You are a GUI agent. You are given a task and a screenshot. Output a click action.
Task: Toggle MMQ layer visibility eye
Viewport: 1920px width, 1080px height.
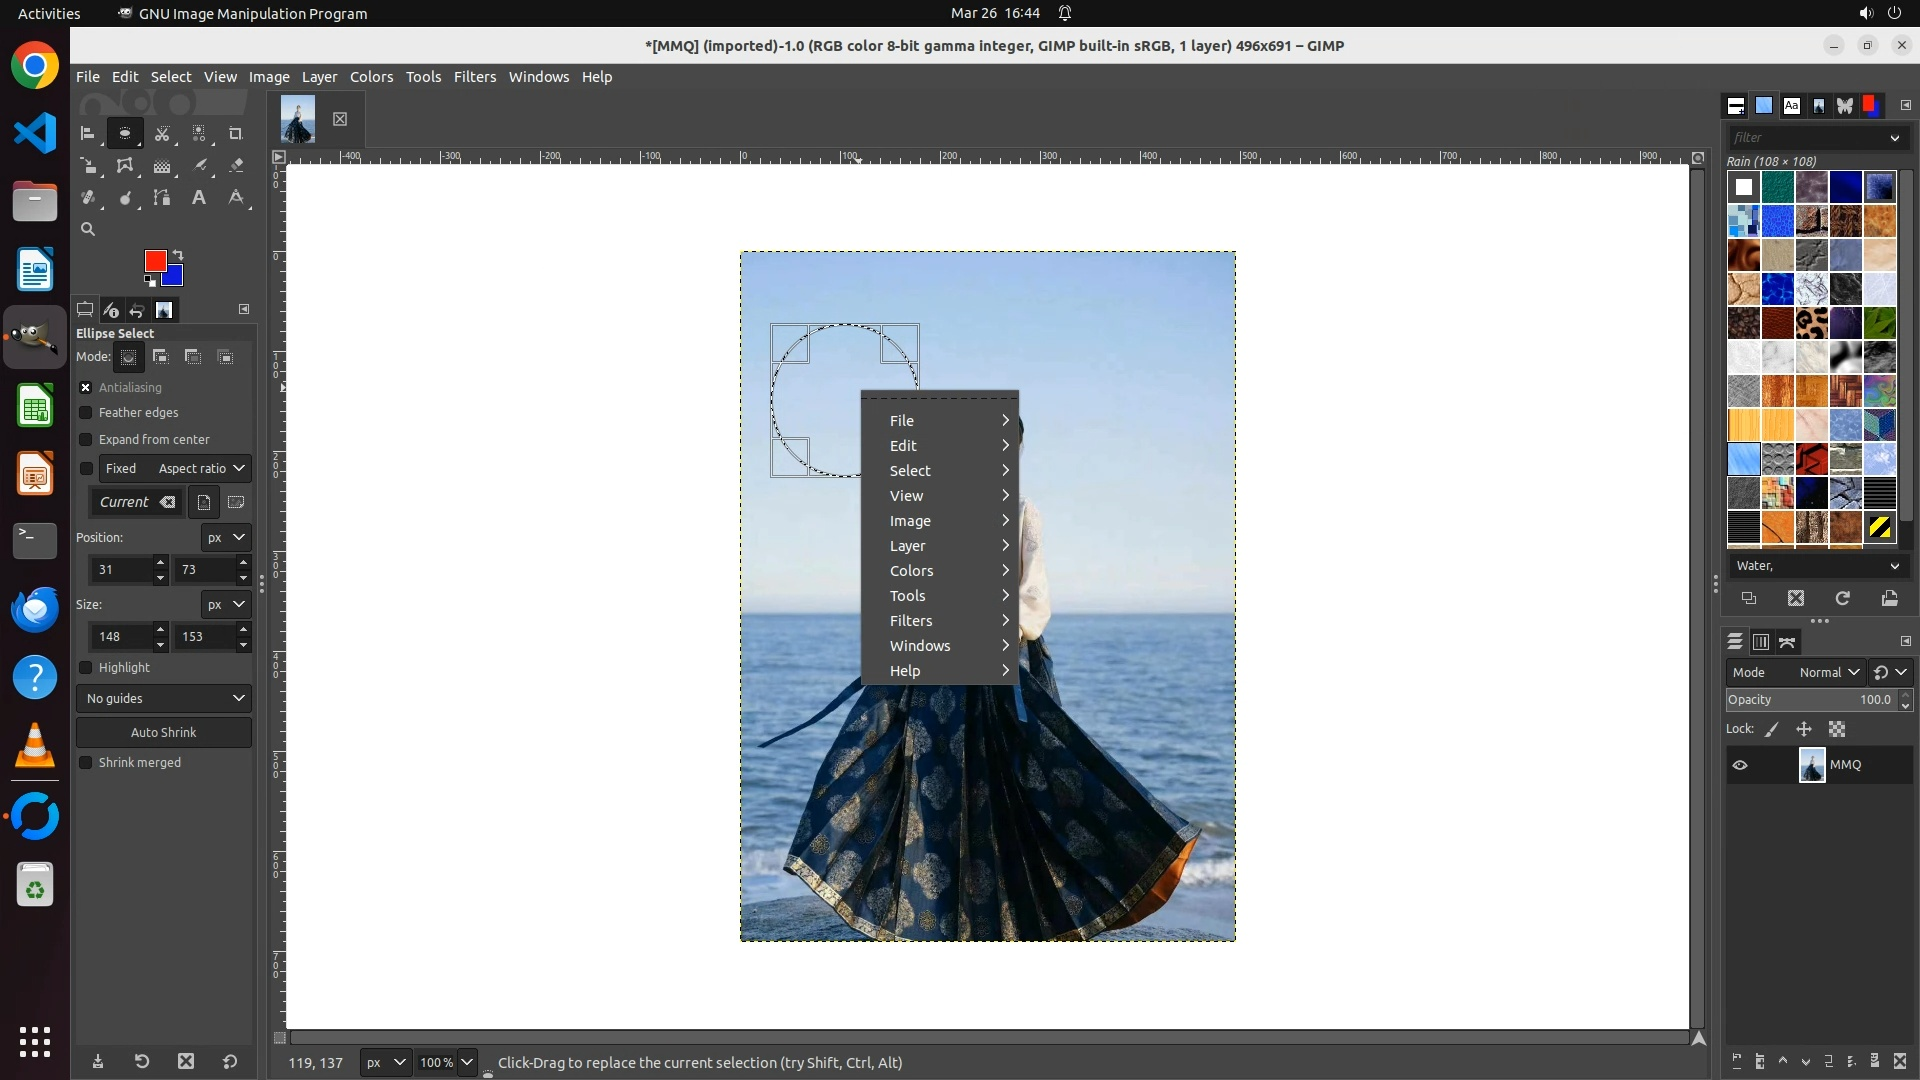point(1740,765)
